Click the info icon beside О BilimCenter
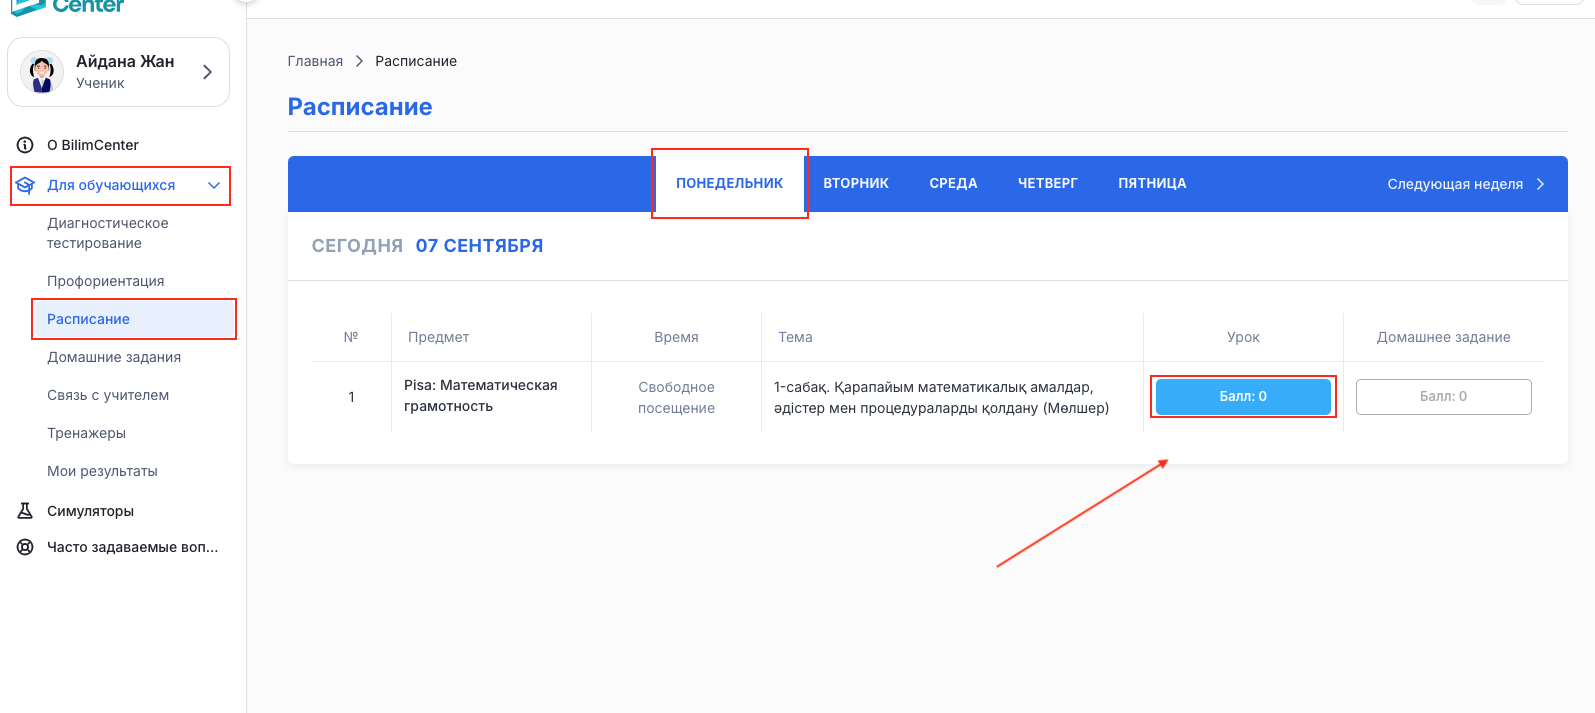The image size is (1595, 713). coord(25,145)
